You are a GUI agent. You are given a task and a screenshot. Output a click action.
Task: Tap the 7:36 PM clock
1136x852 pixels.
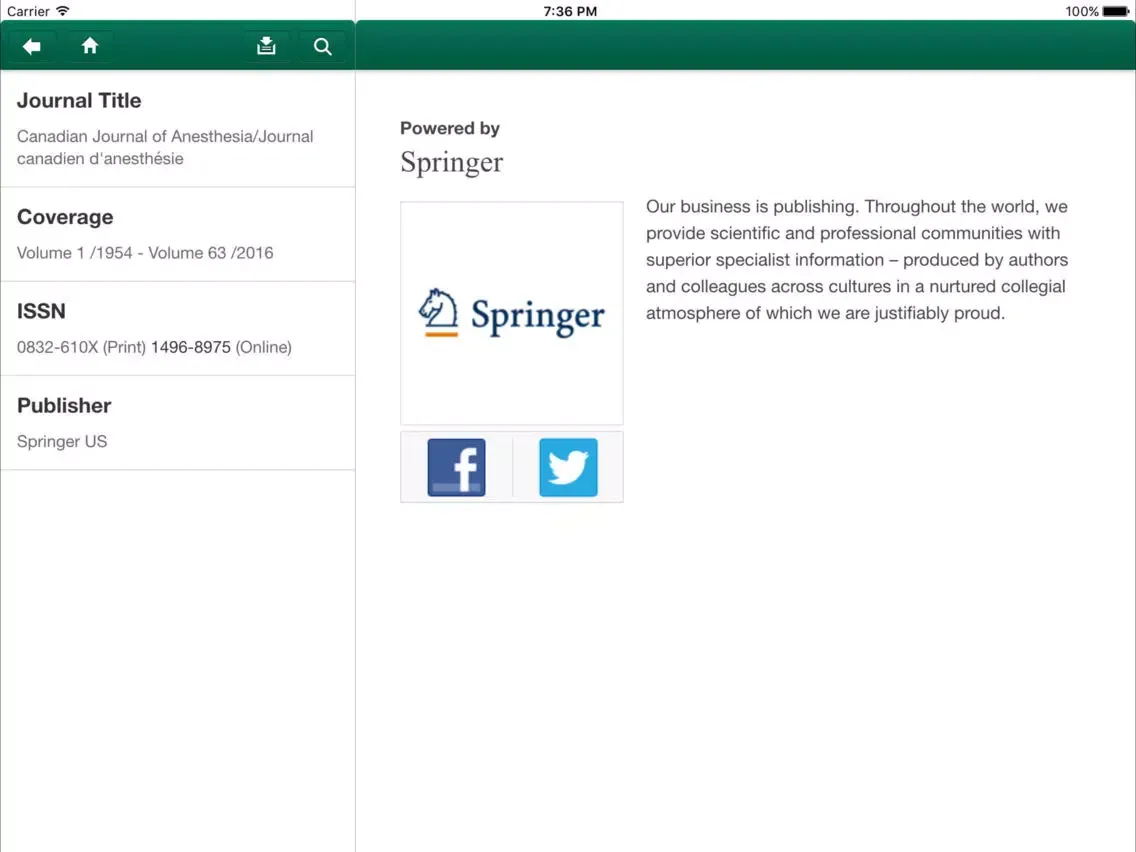[x=570, y=11]
